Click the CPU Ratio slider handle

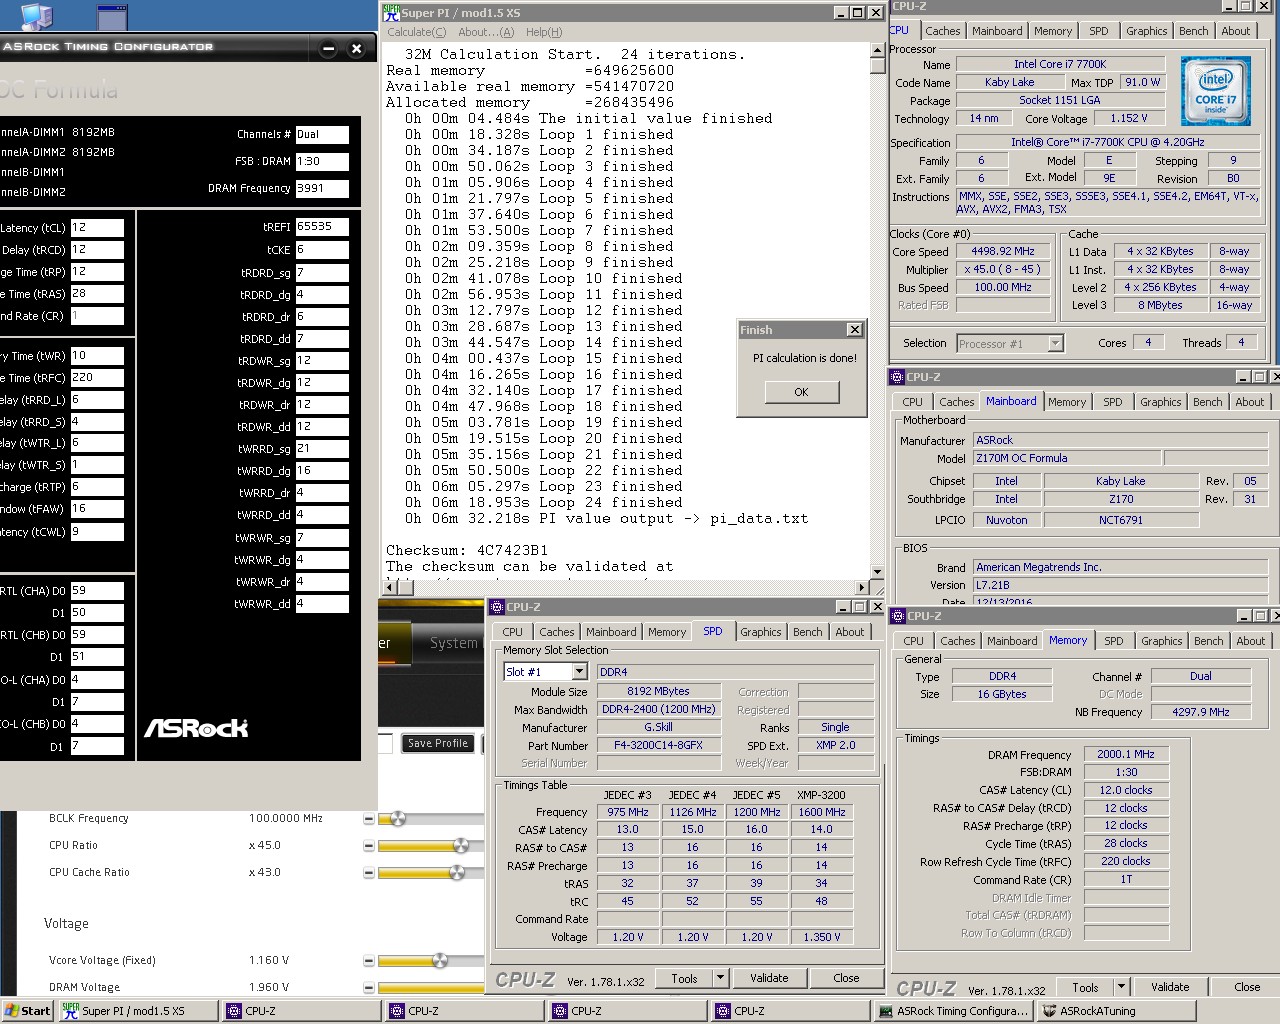pos(460,846)
